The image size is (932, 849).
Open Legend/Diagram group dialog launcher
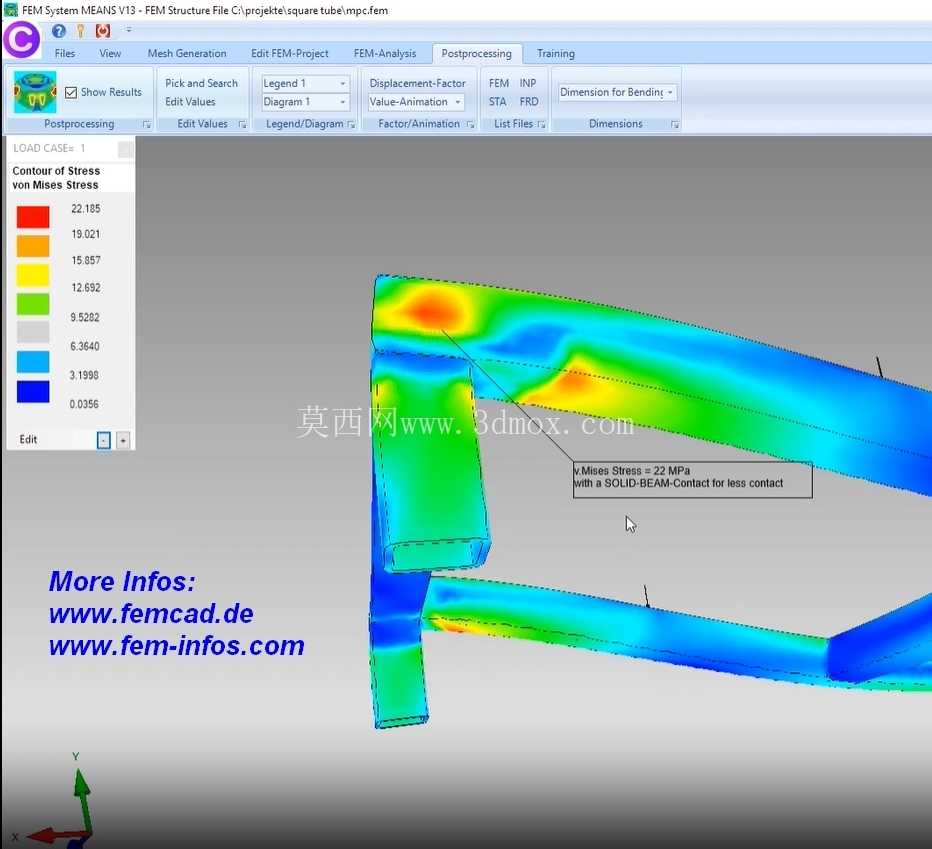(x=351, y=124)
